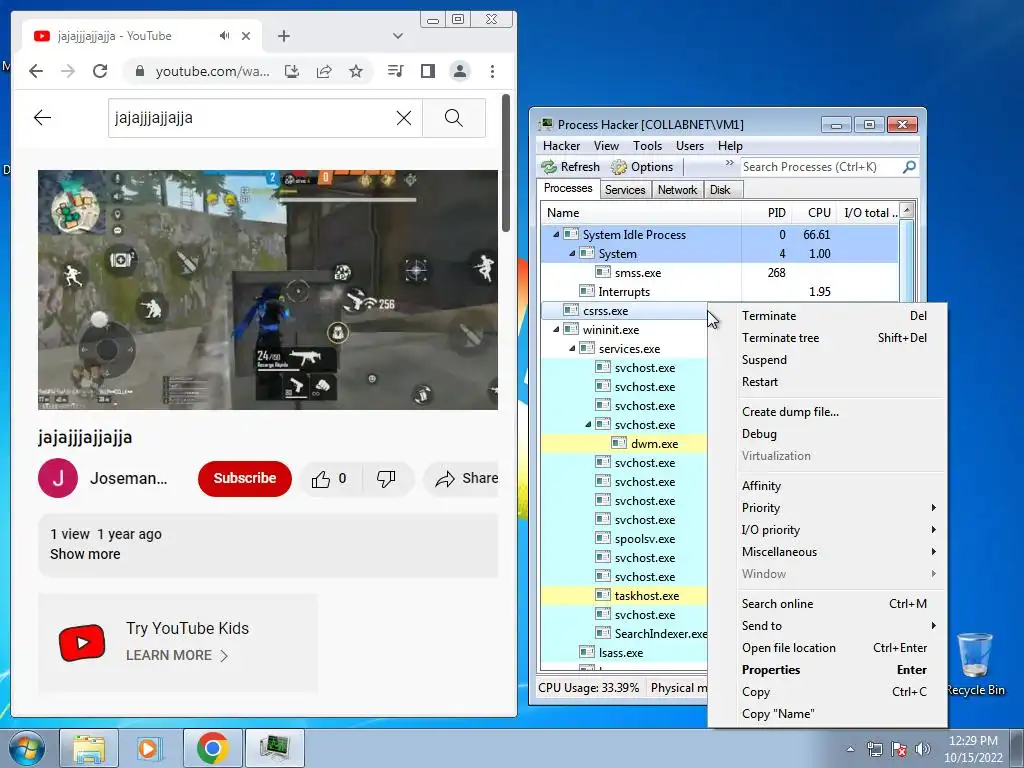
Task: Click the YouTube search magnifier button
Action: pos(454,118)
